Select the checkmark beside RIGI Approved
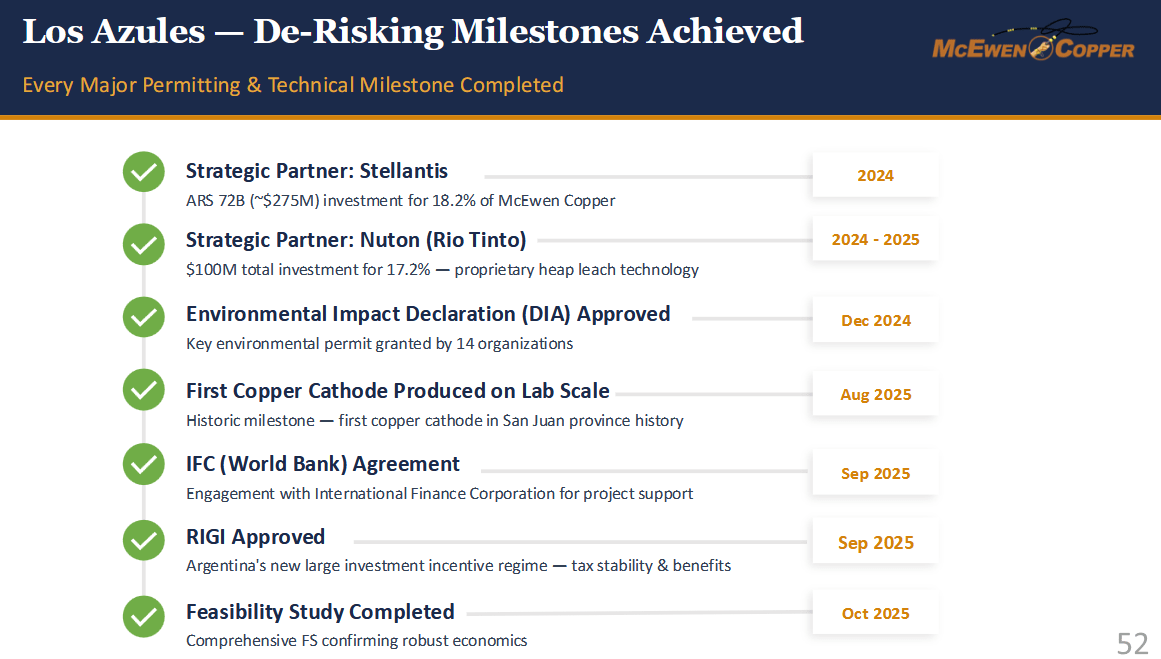 (x=144, y=541)
